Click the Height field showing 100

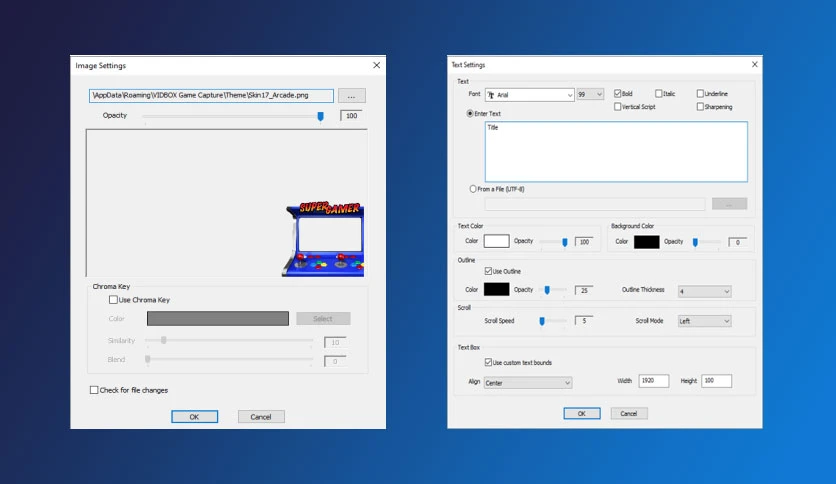pos(717,381)
